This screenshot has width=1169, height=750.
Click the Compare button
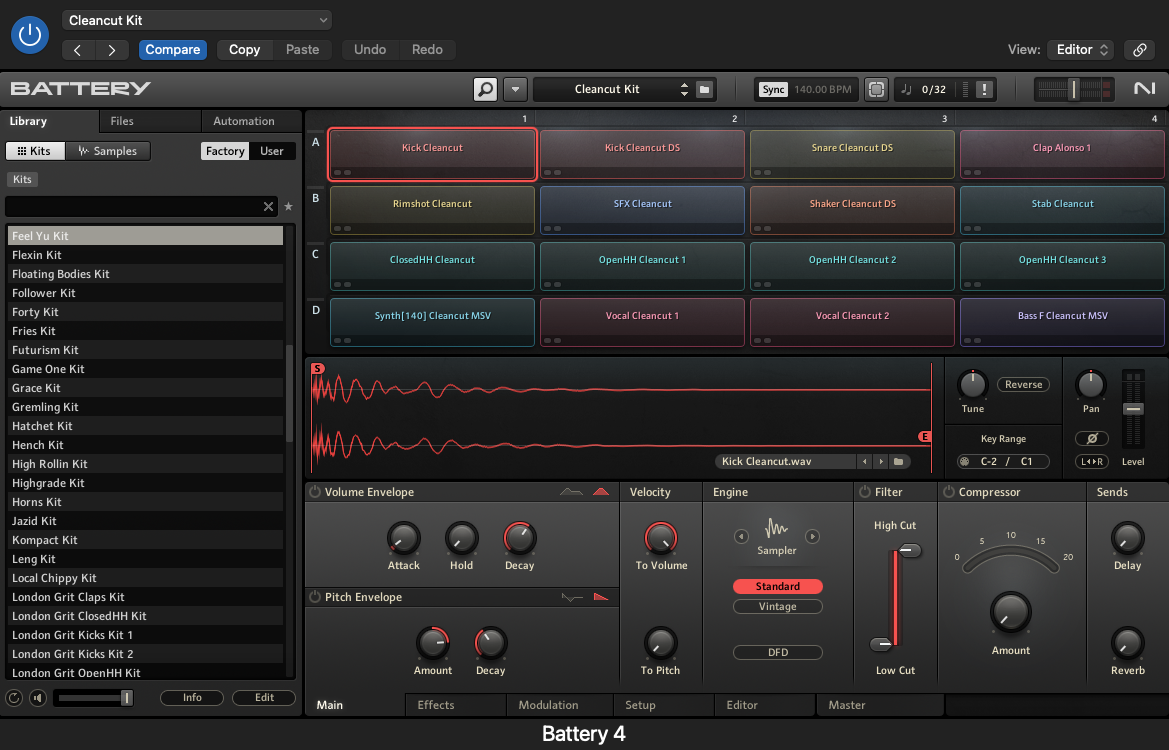[x=173, y=49]
